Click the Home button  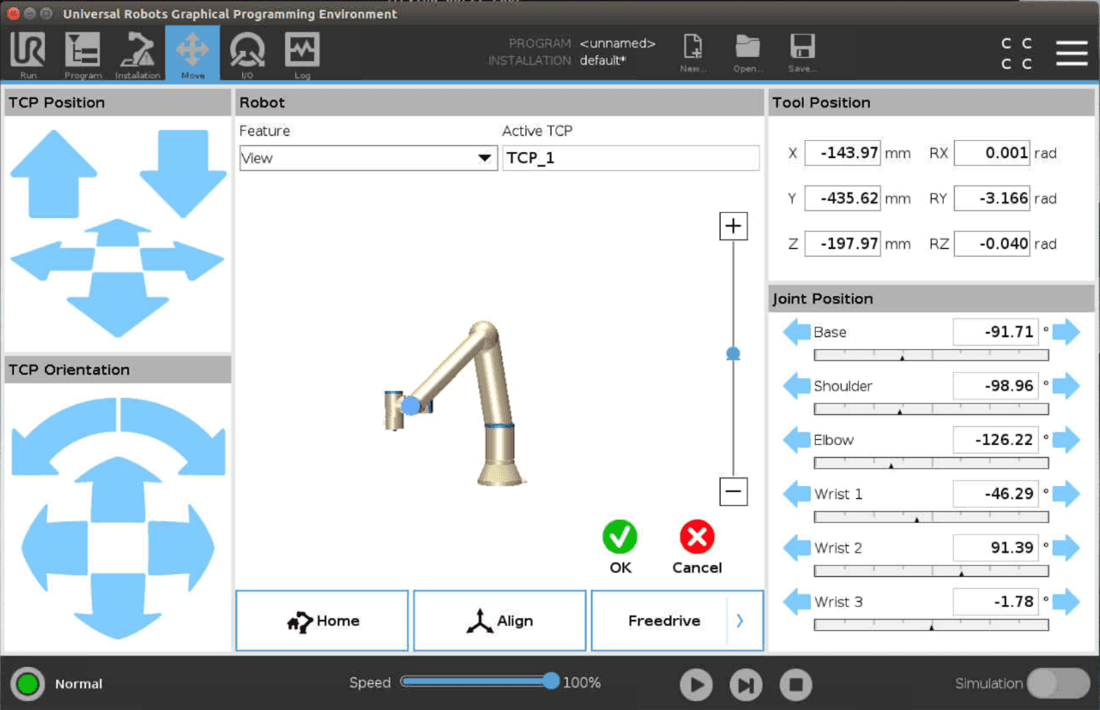coord(322,621)
